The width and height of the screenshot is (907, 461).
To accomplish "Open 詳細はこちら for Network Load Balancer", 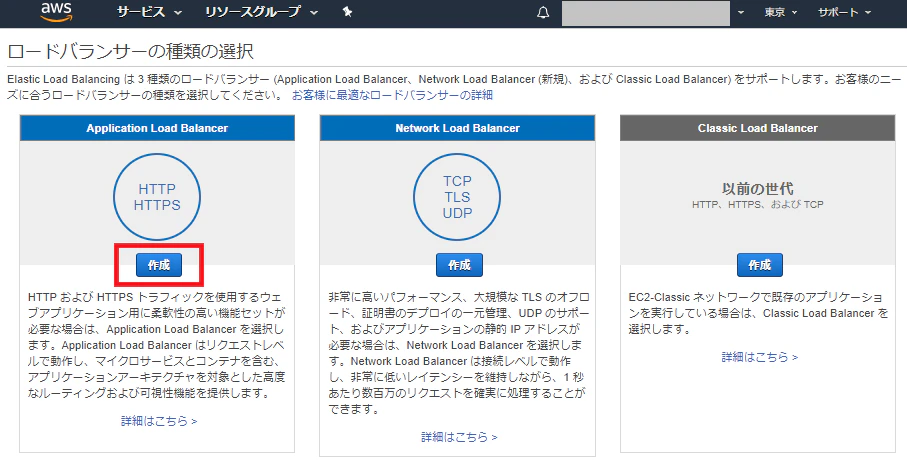I will pos(459,437).
